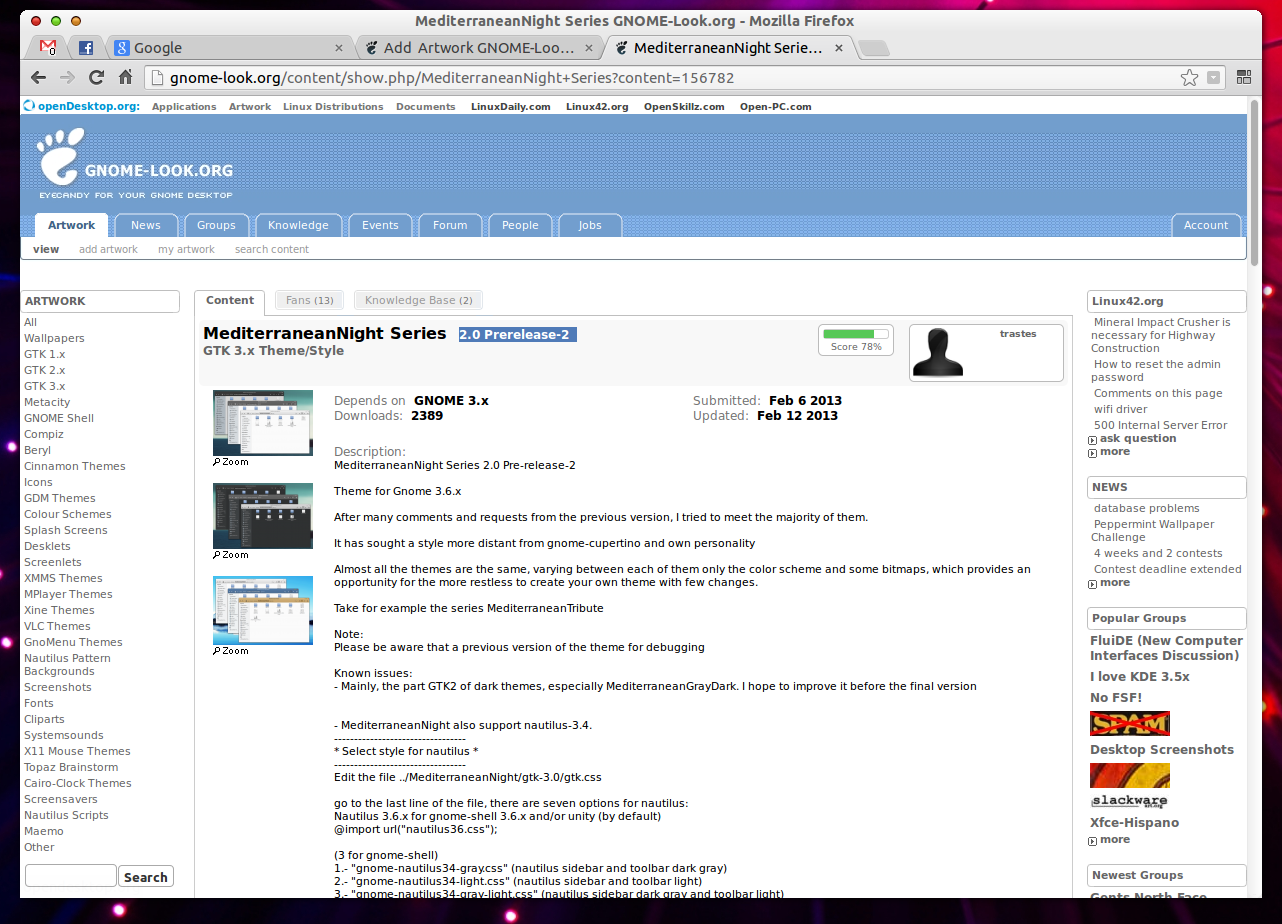Open the Open-PC.com link
Image resolution: width=1282 pixels, height=924 pixels.
776,106
